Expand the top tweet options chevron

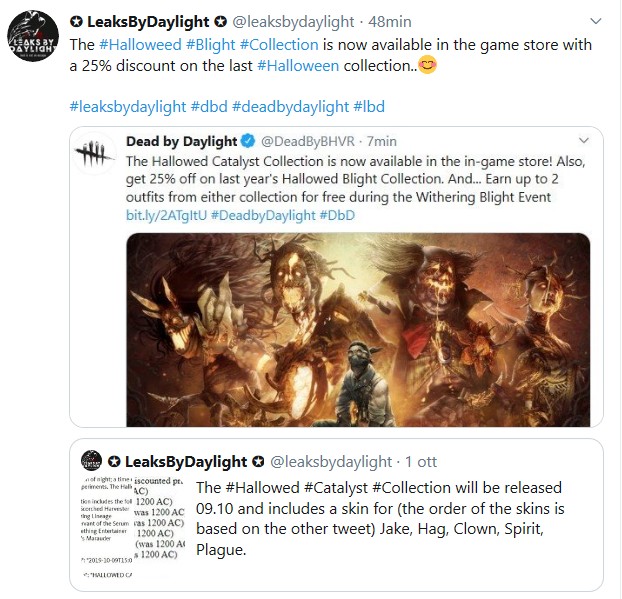pos(596,21)
